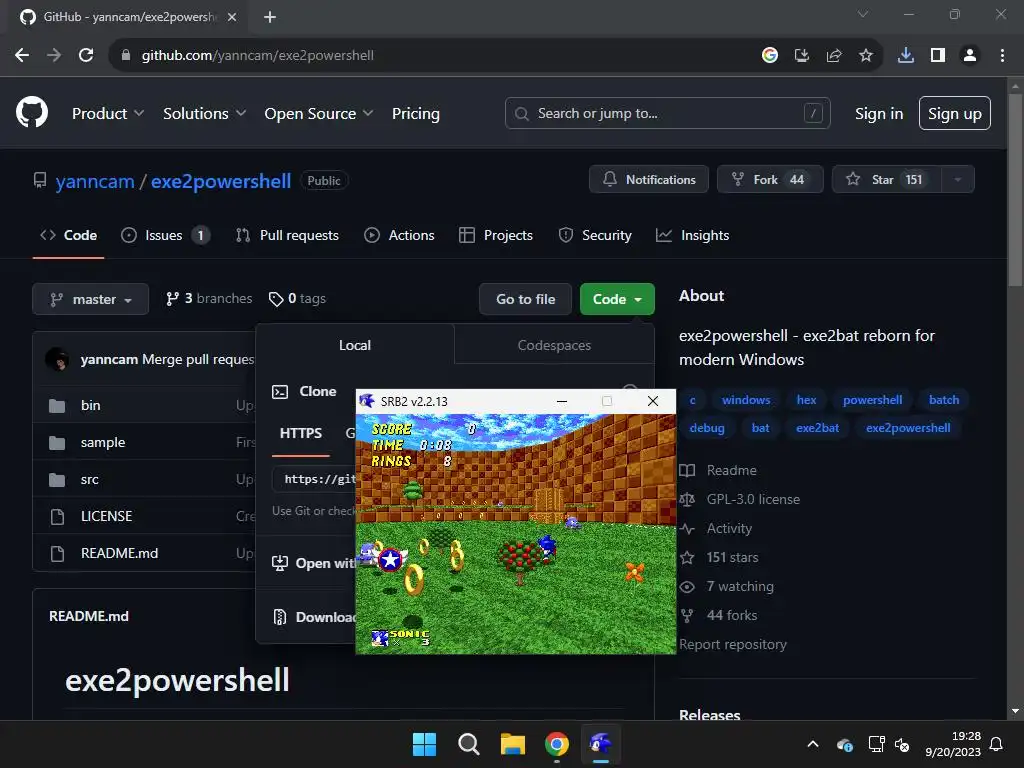The height and width of the screenshot is (768, 1024).
Task: Click the Google account icon in address bar
Action: (770, 56)
